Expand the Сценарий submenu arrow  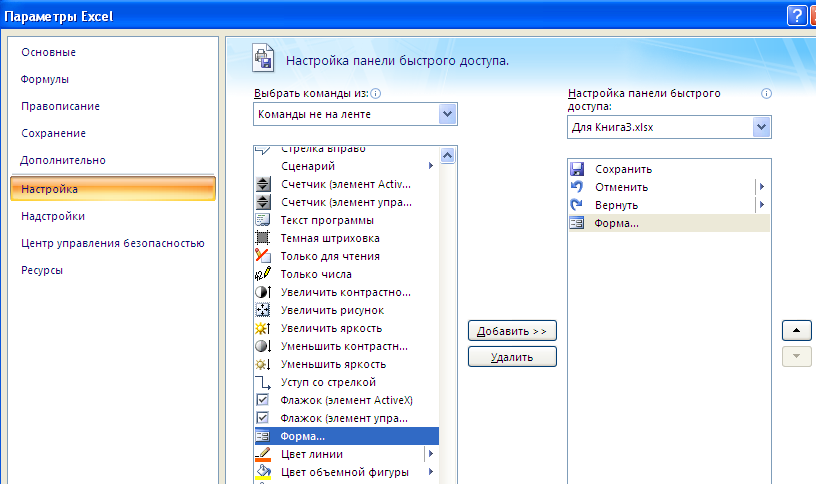click(431, 166)
